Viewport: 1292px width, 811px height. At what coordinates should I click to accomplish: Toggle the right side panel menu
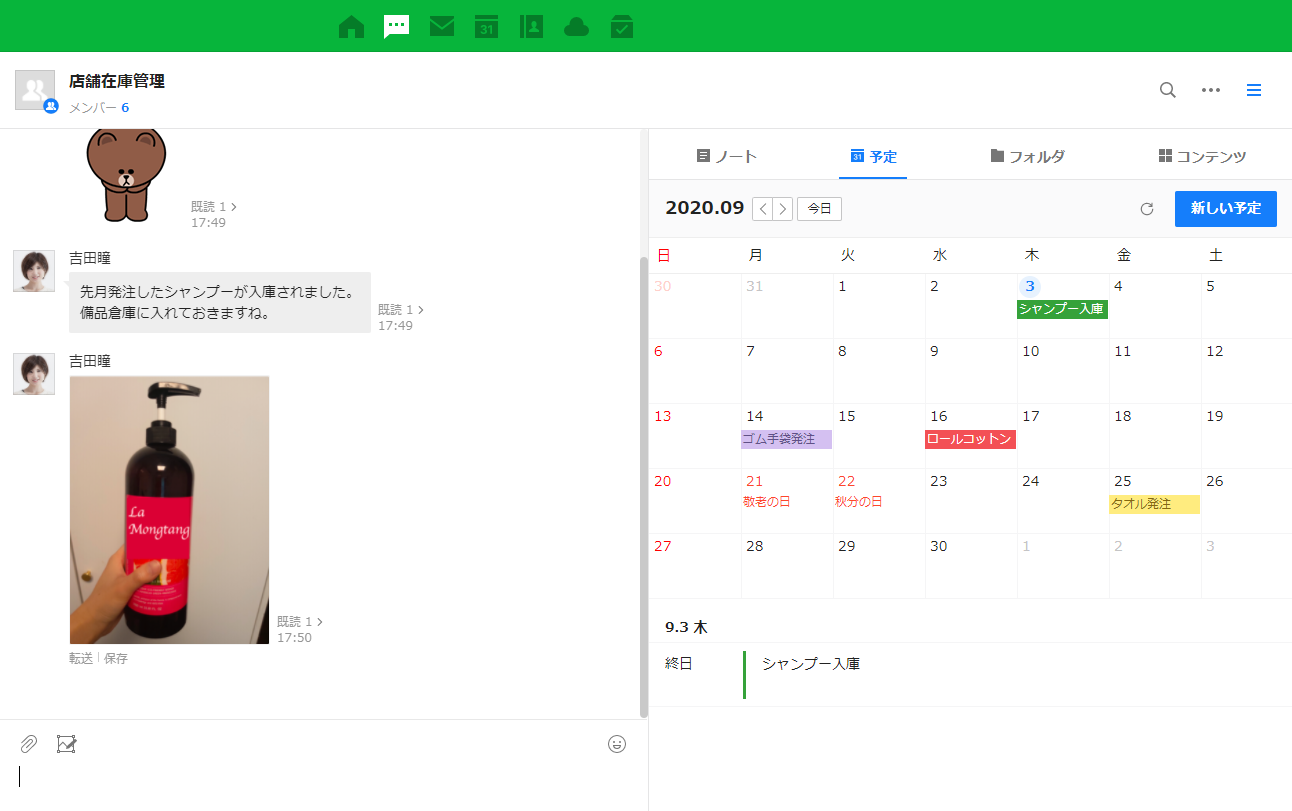pos(1254,90)
